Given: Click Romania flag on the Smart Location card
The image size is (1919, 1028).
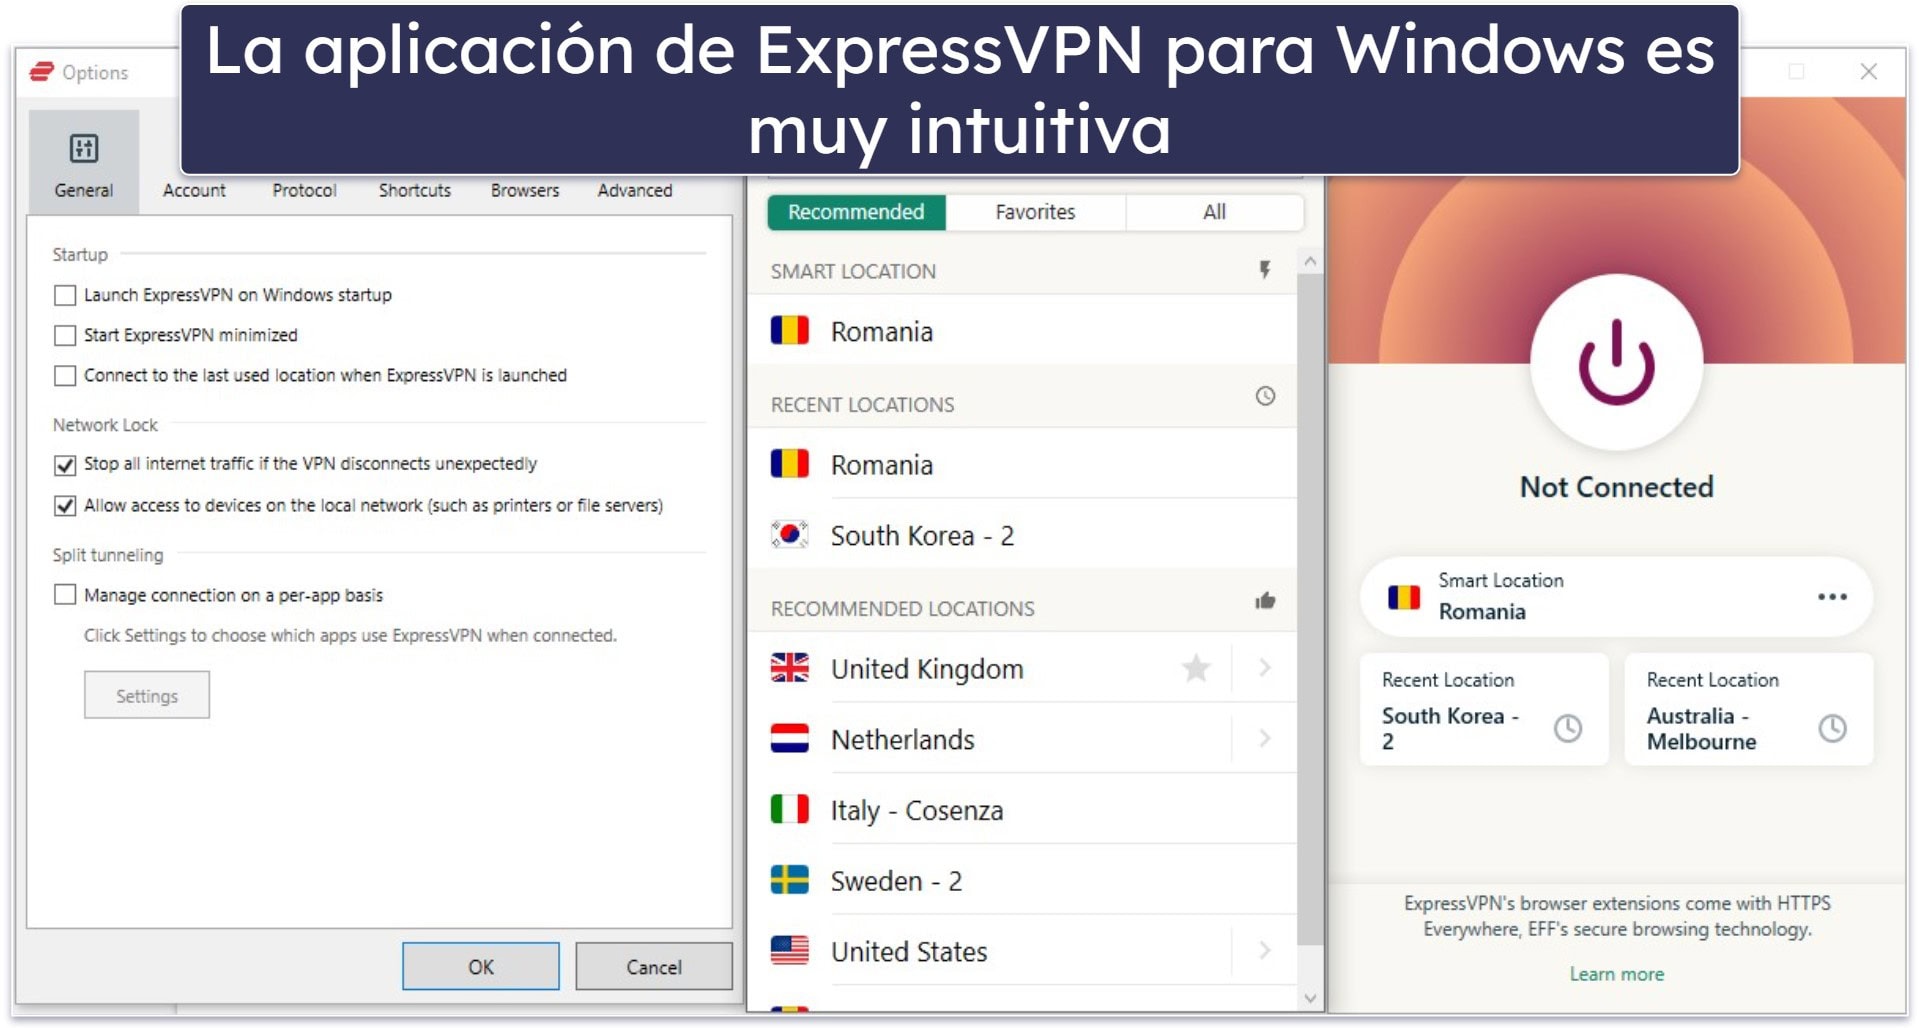Looking at the screenshot, I should (x=1404, y=597).
